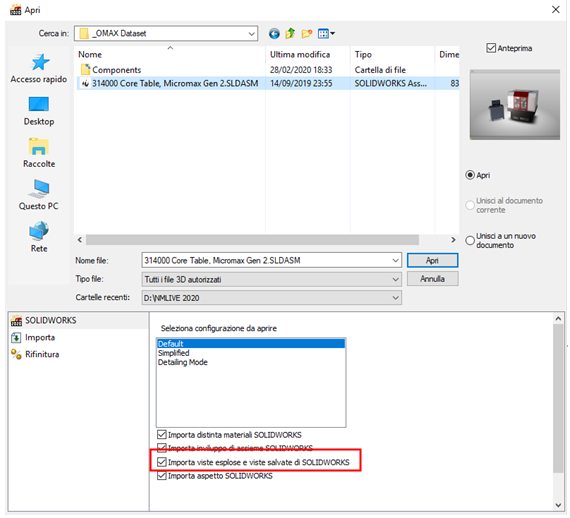Toggle Importa aspetto SOLIDWORKS checkbox
Screen dimensions: 570x518
point(162,476)
